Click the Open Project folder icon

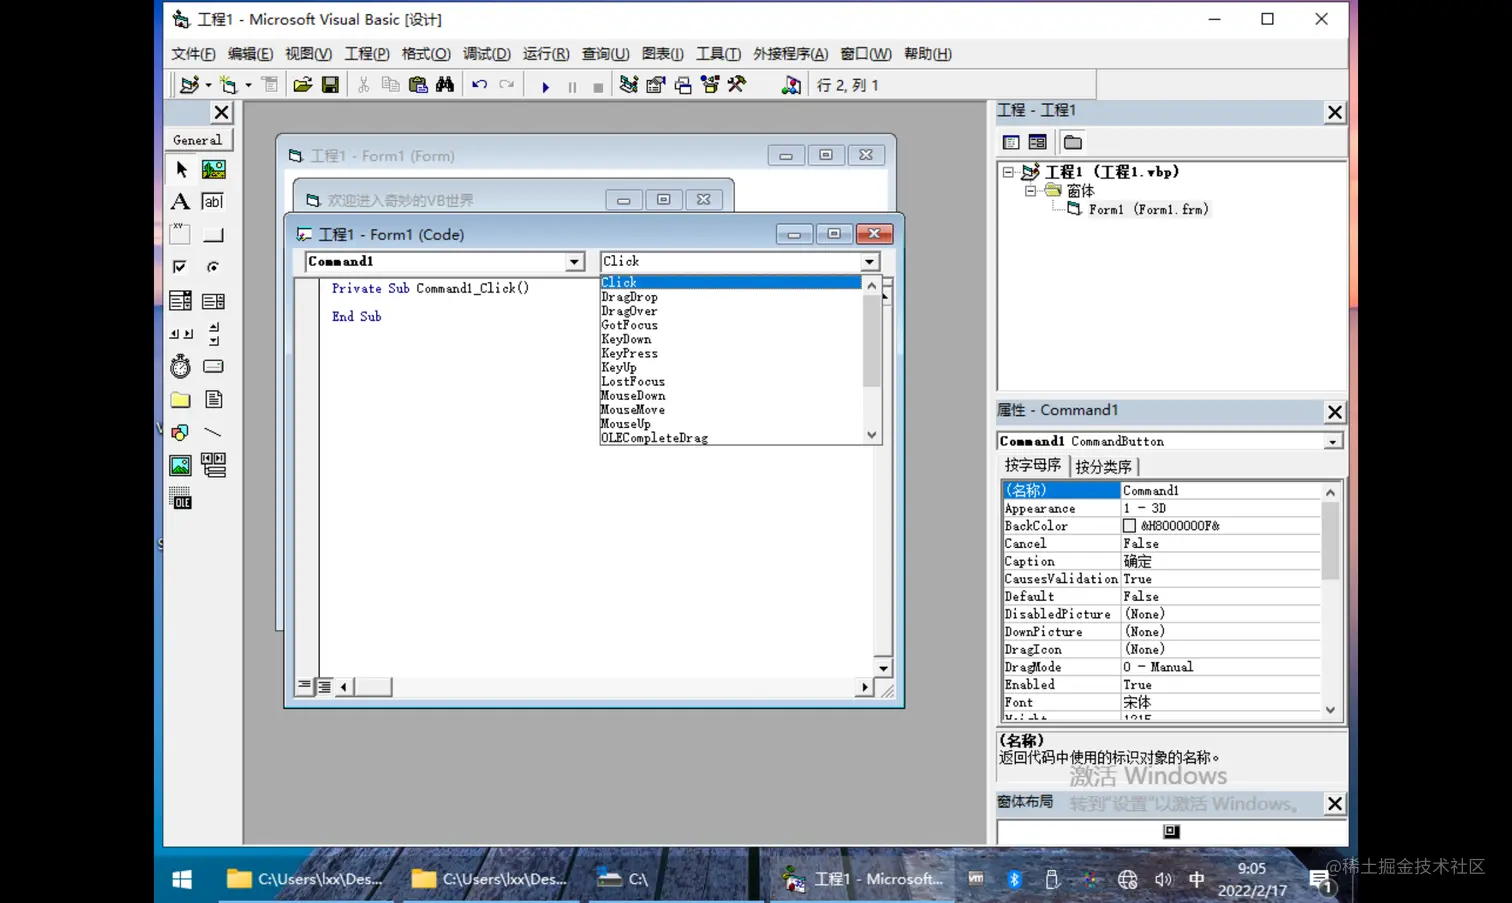coord(302,85)
